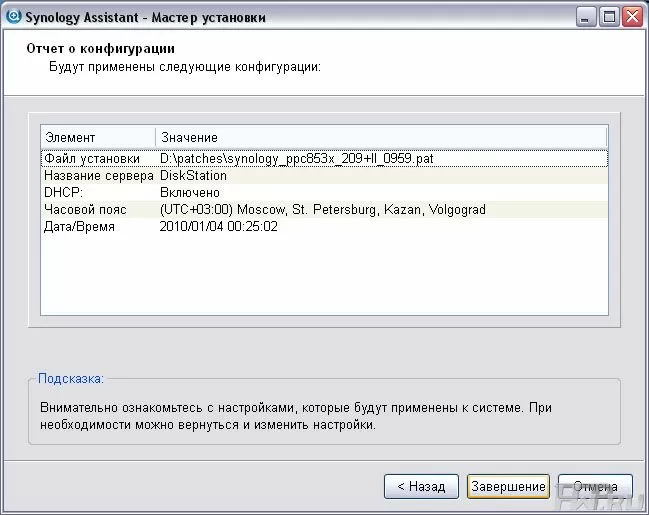Select the Название сервера row
The width and height of the screenshot is (649, 515).
98,175
